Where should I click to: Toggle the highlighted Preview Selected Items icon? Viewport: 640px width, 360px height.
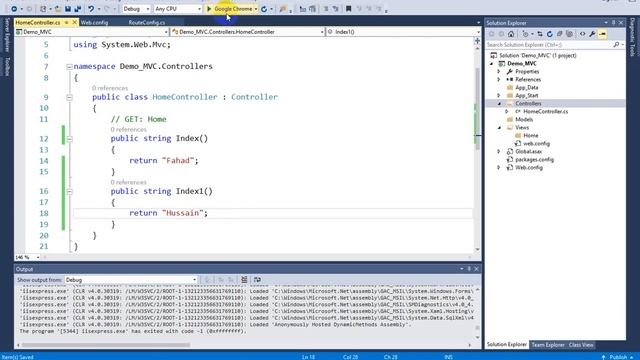click(602, 34)
